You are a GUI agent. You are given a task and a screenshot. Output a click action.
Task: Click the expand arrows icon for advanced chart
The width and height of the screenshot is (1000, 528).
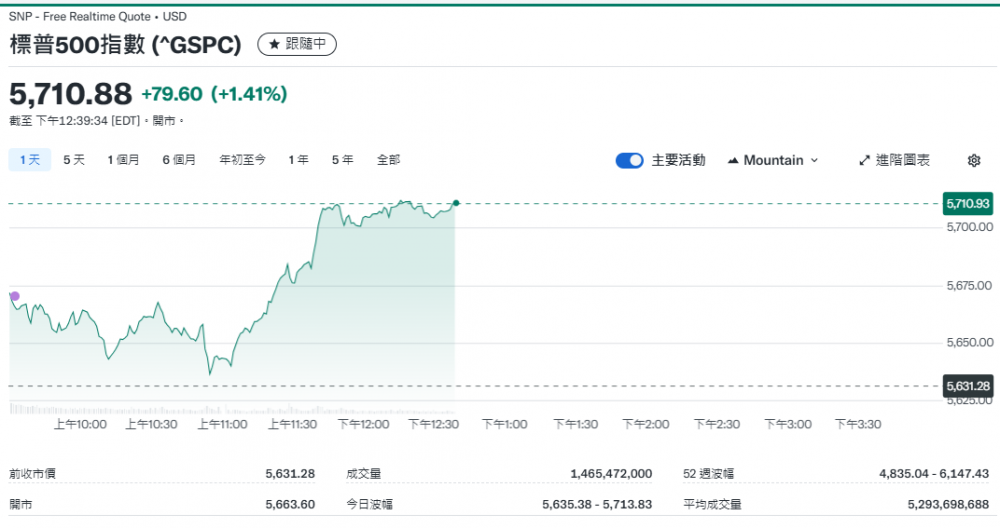pyautogui.click(x=864, y=160)
